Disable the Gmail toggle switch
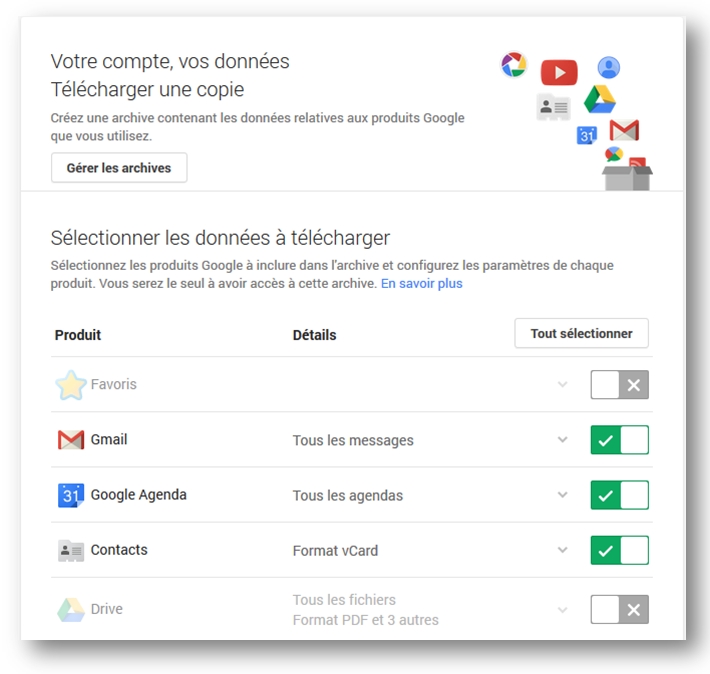710x674 pixels. click(619, 440)
